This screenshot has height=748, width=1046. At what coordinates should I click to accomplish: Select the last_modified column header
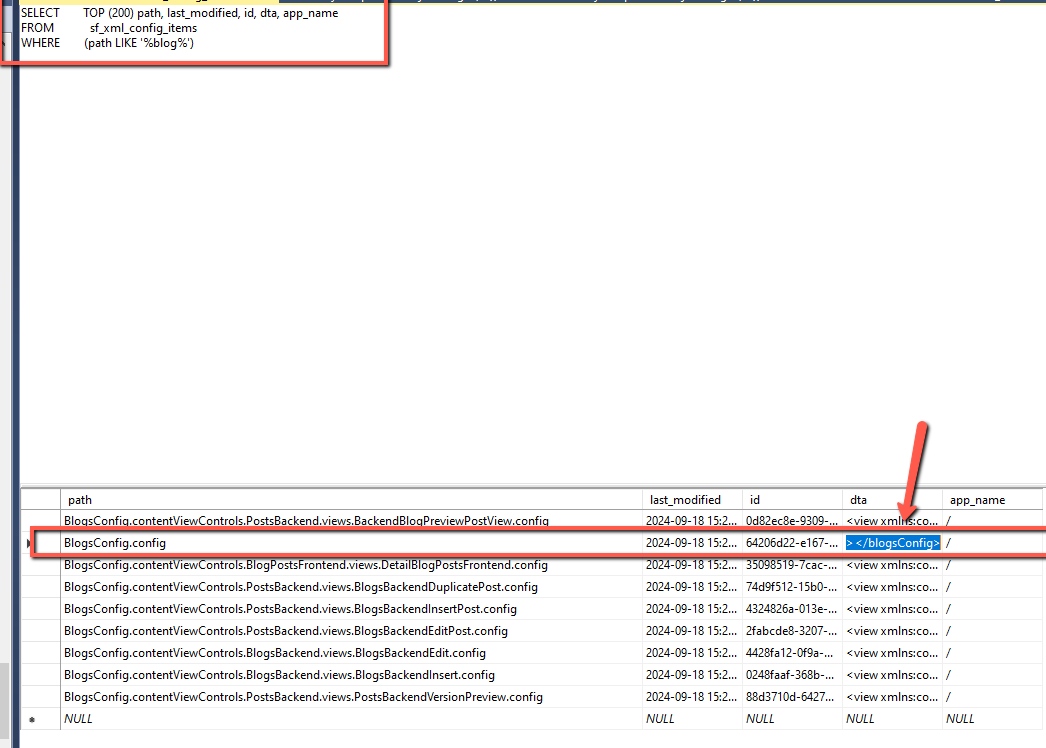tap(692, 500)
